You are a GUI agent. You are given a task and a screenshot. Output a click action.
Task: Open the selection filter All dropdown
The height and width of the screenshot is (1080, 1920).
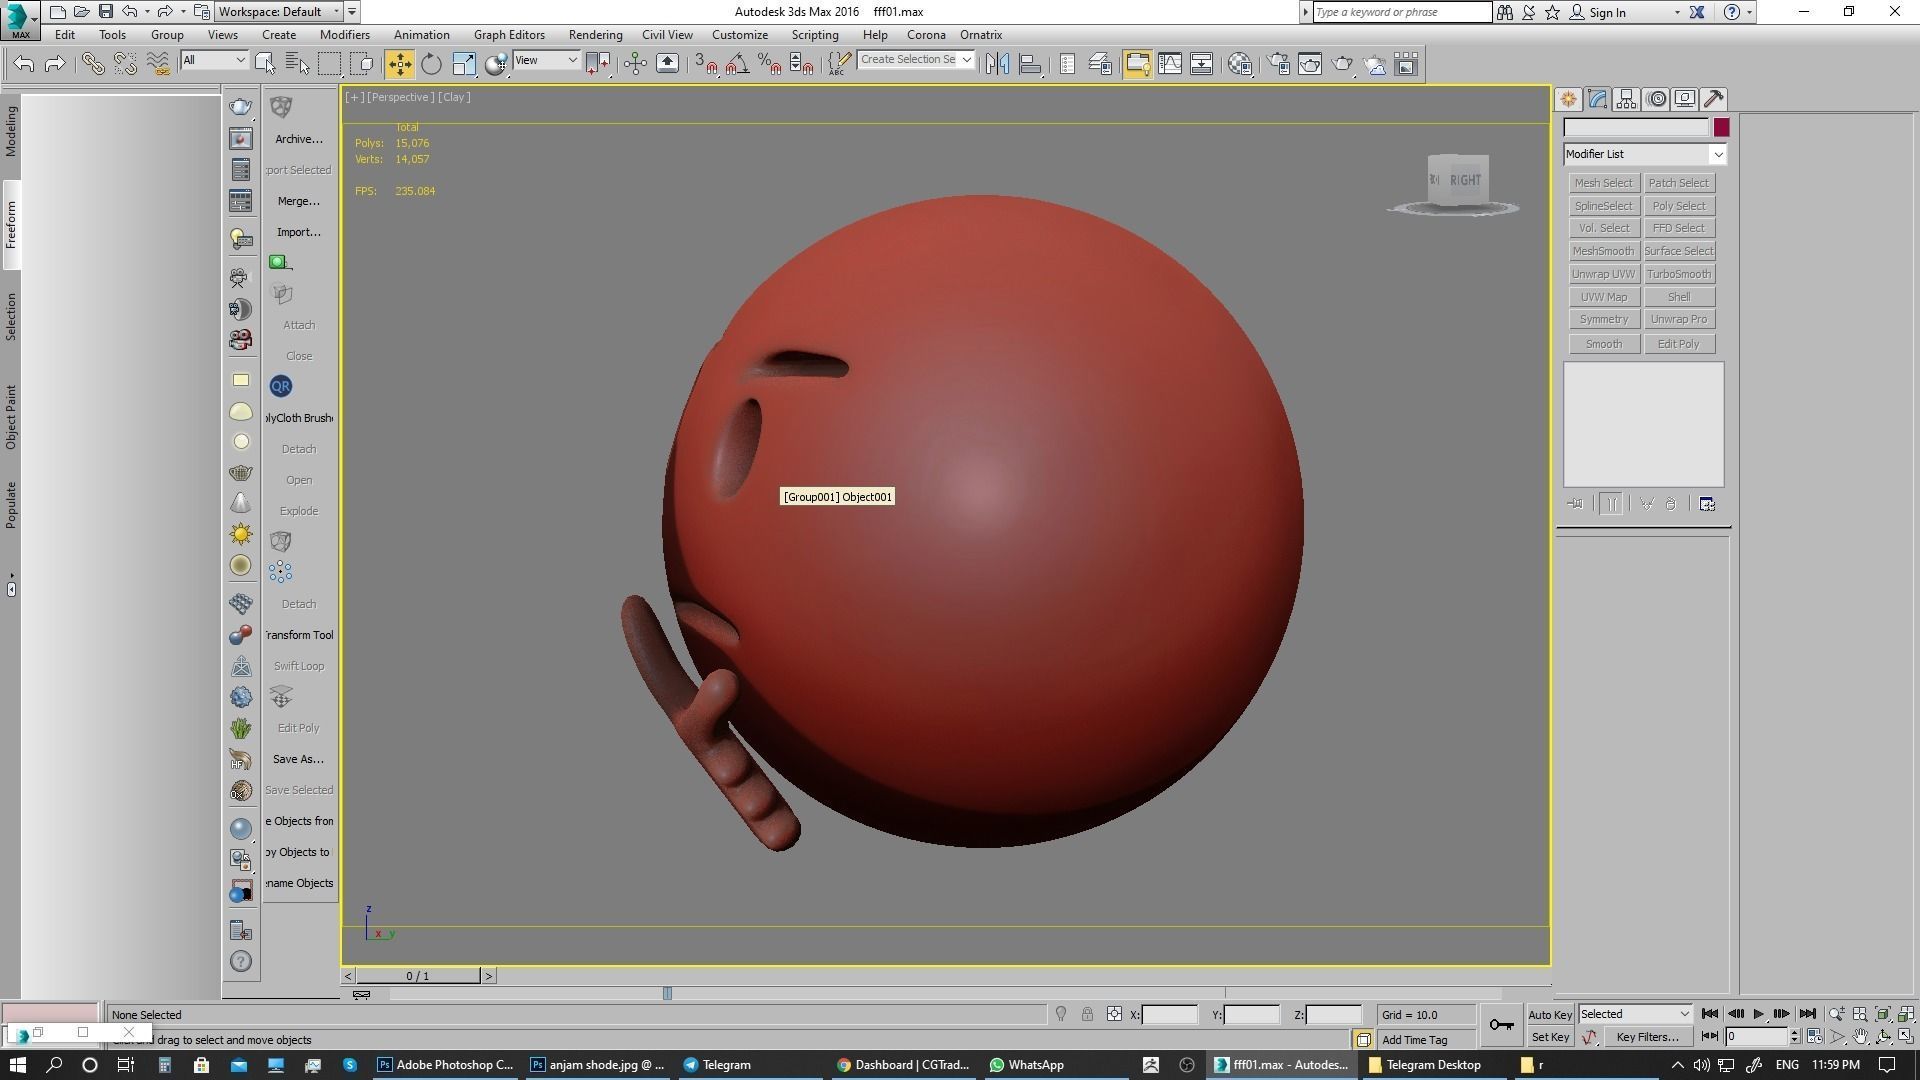214,61
